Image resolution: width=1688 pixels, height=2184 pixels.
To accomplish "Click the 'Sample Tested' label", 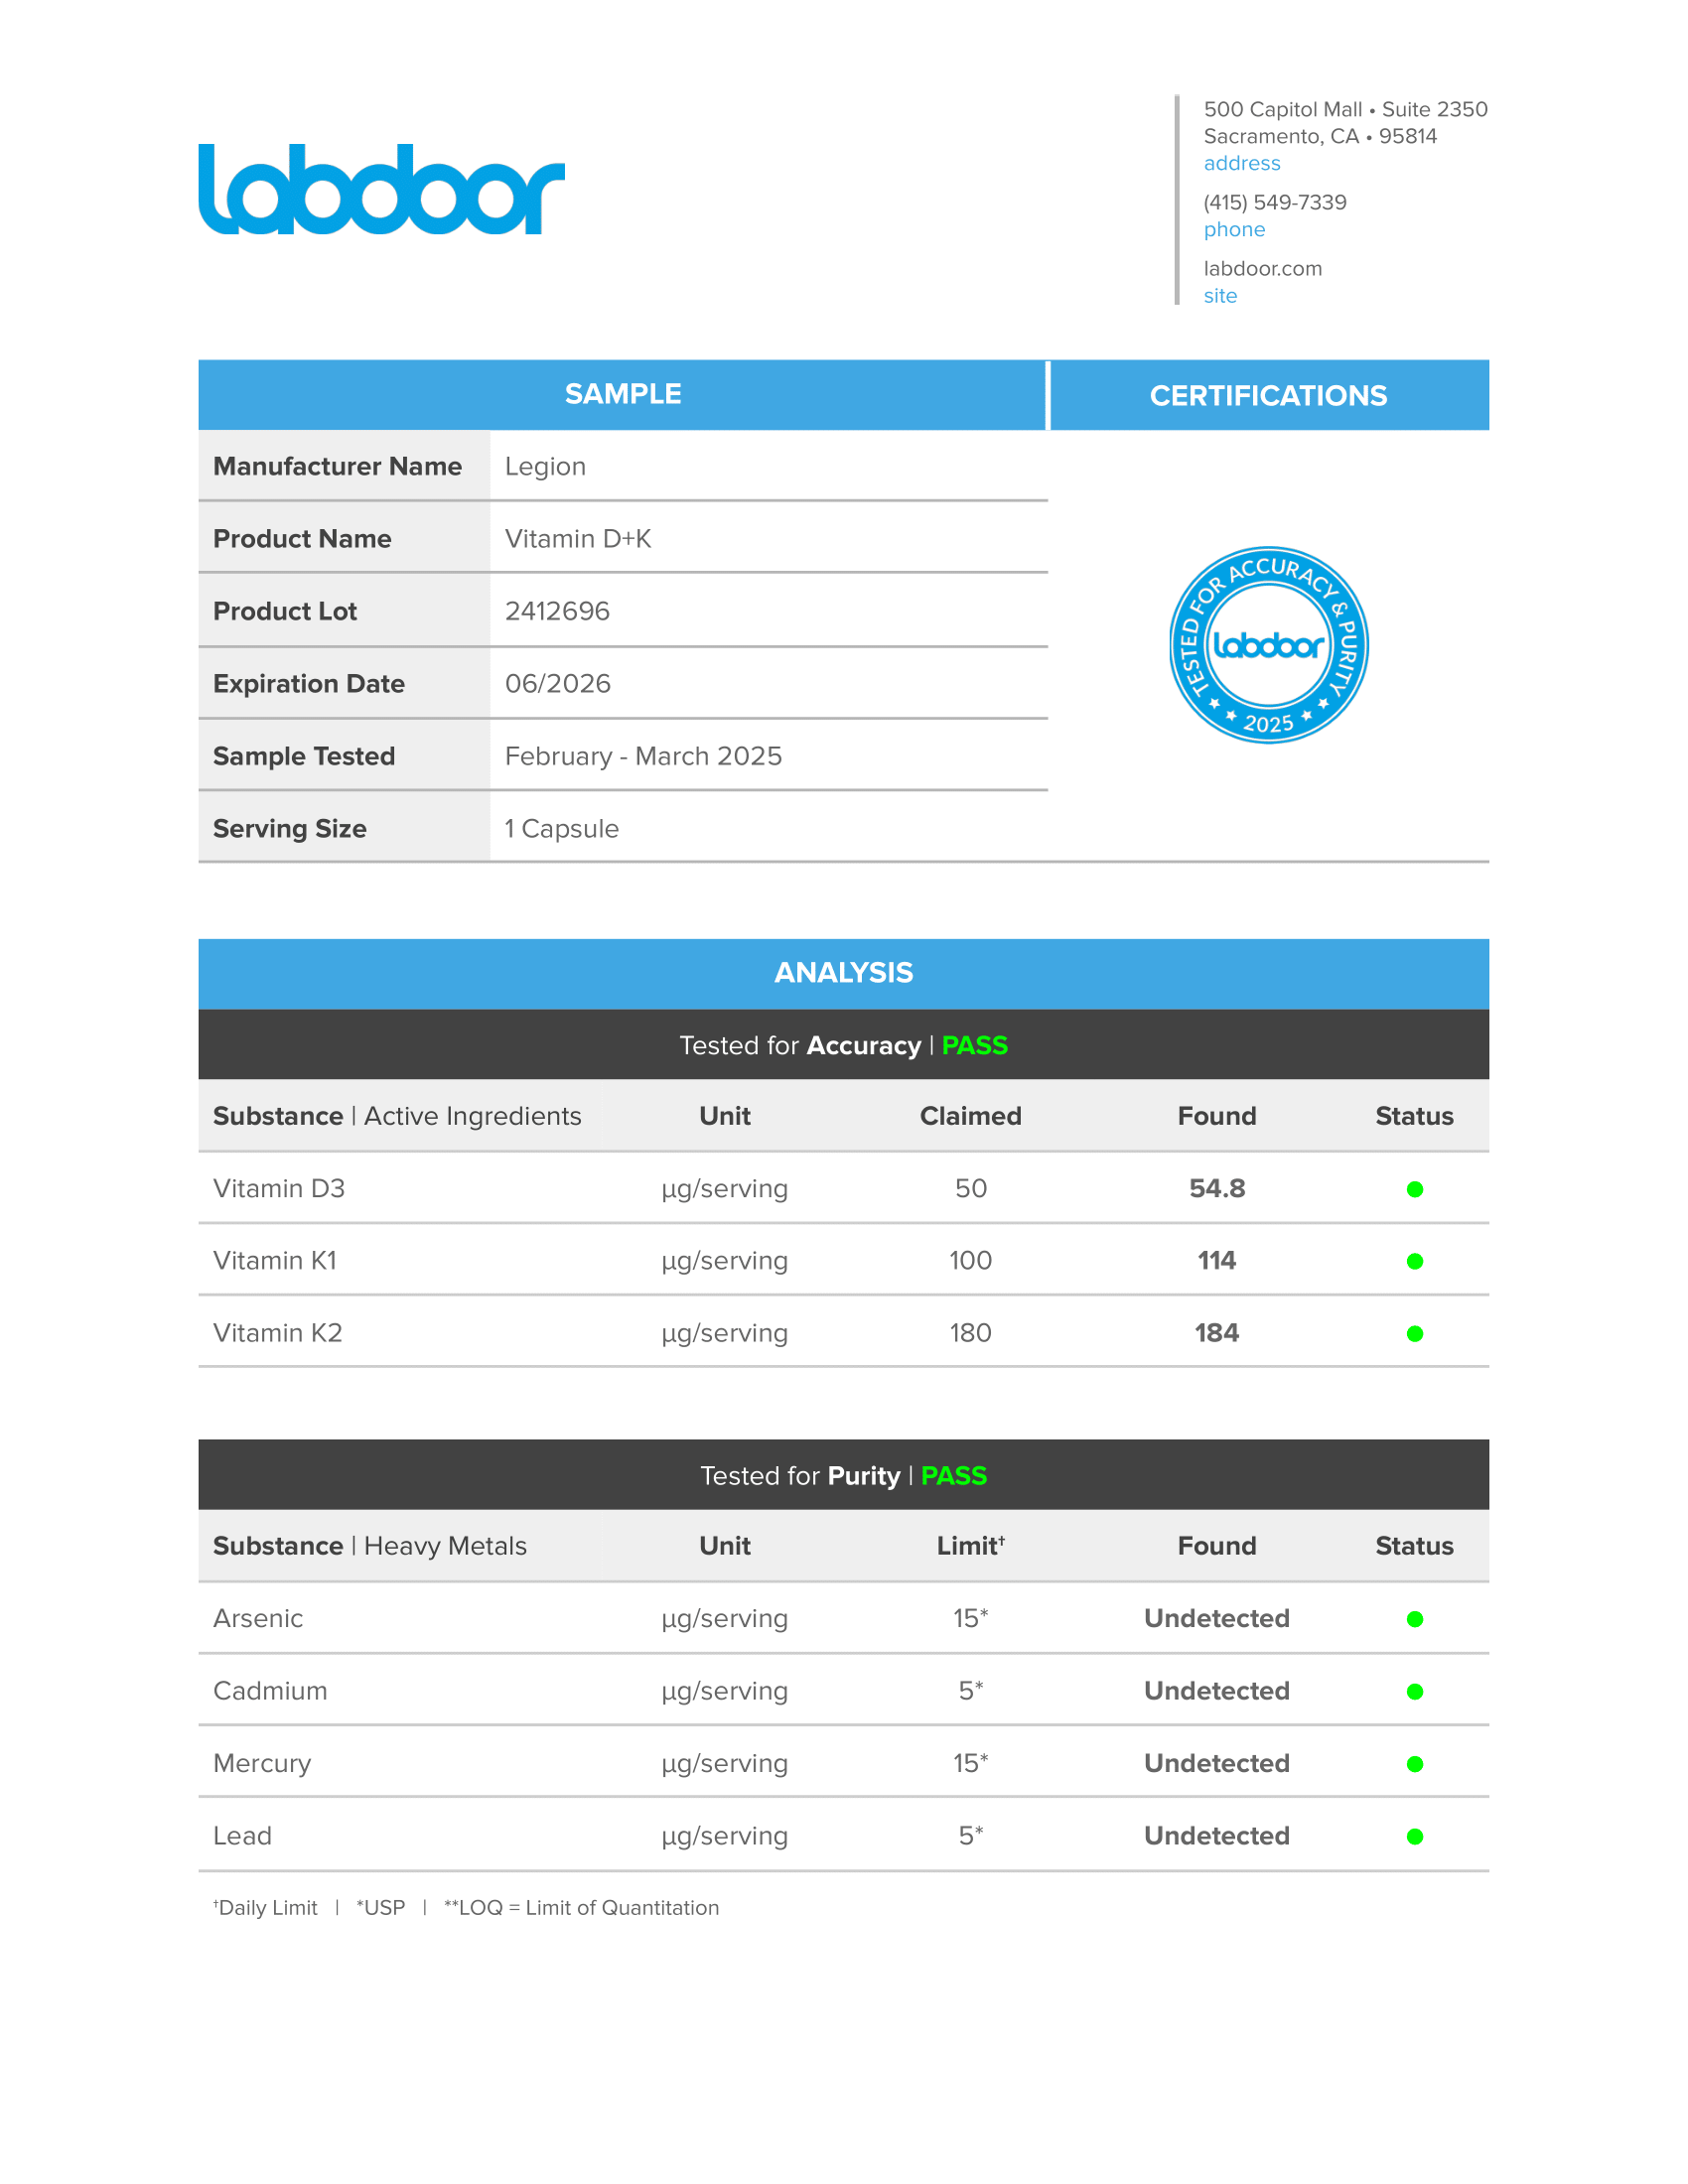I will [x=304, y=757].
